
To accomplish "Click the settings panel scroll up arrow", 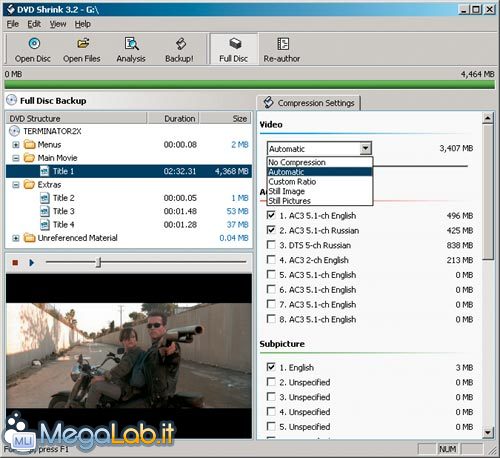I will 488,118.
